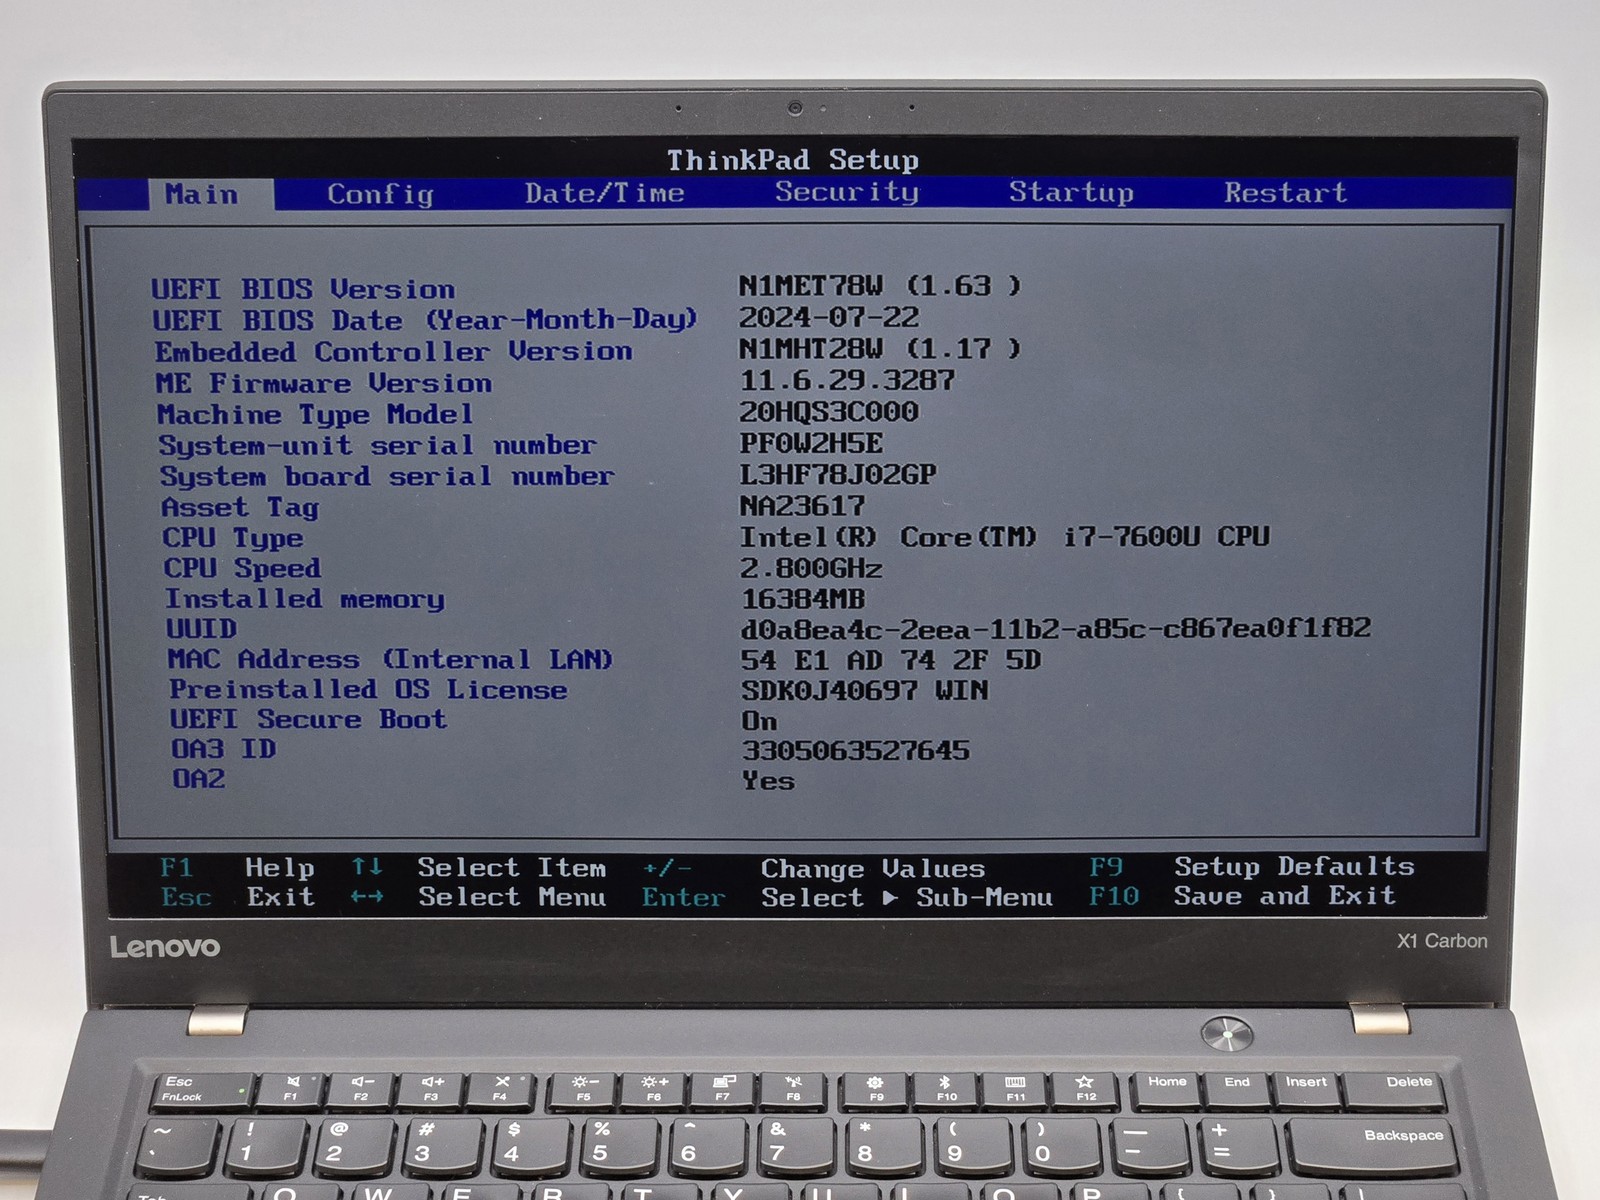Click System board serial number label
Viewport: 1600px width, 1200px height.
[387, 476]
